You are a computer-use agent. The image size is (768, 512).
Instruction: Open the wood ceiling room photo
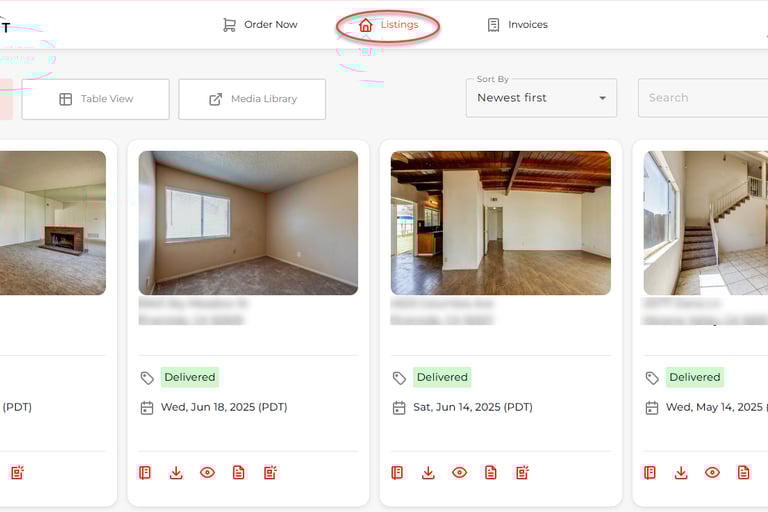coord(501,223)
